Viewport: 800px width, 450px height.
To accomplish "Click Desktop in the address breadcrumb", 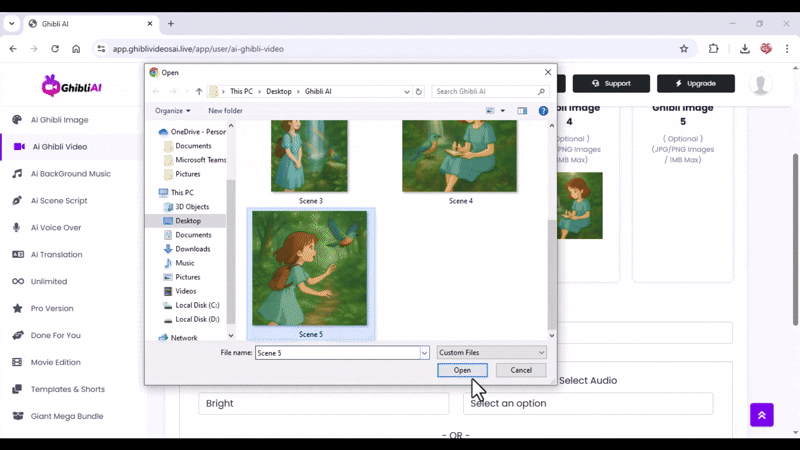I will click(279, 91).
